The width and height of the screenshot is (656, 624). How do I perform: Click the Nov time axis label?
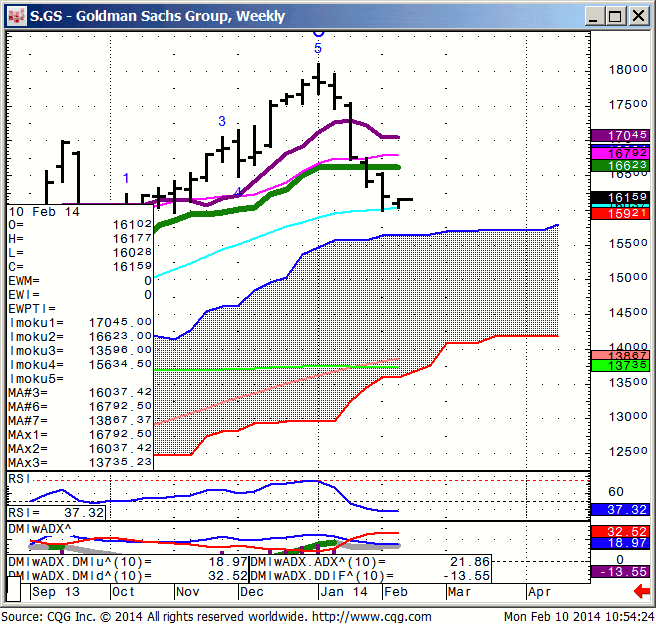pos(187,592)
